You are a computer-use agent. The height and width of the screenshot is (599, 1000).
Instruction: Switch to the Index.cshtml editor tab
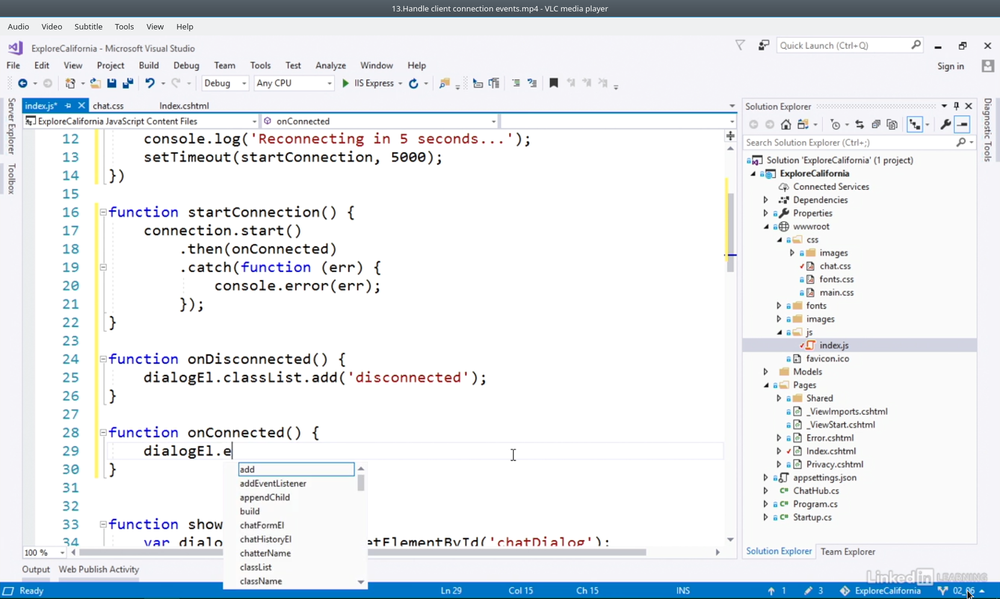pos(184,106)
